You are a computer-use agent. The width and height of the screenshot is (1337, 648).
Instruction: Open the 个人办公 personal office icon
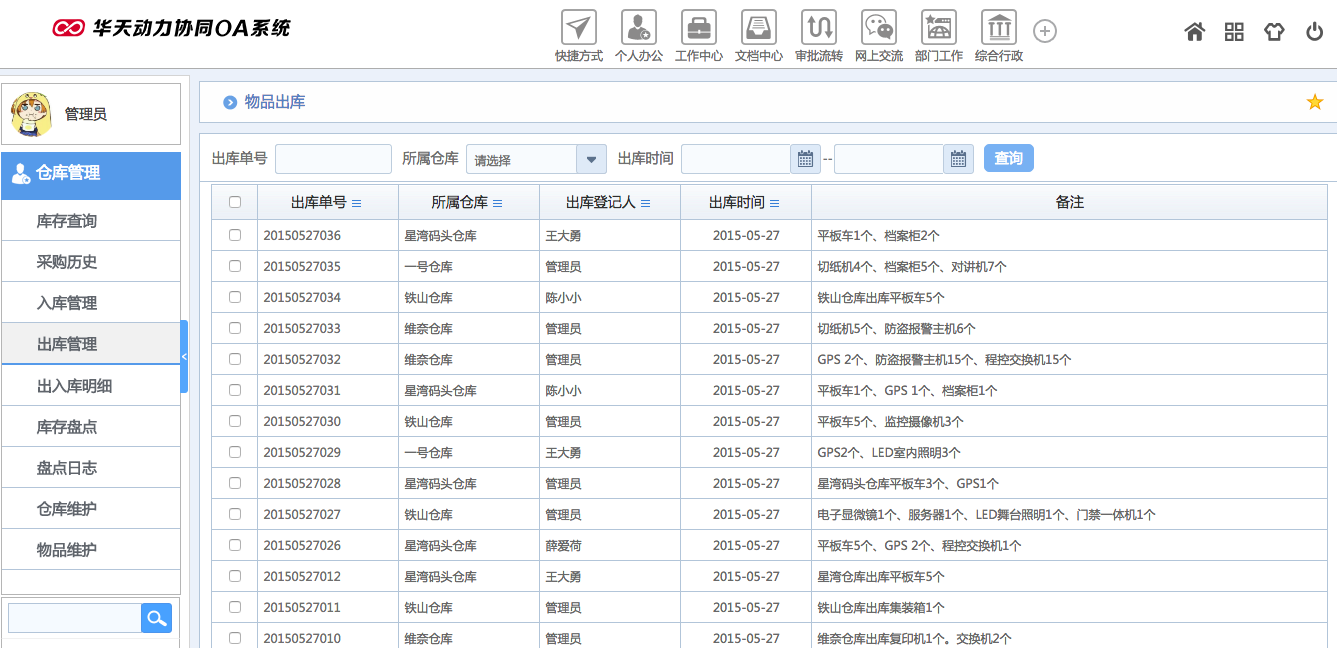[639, 28]
